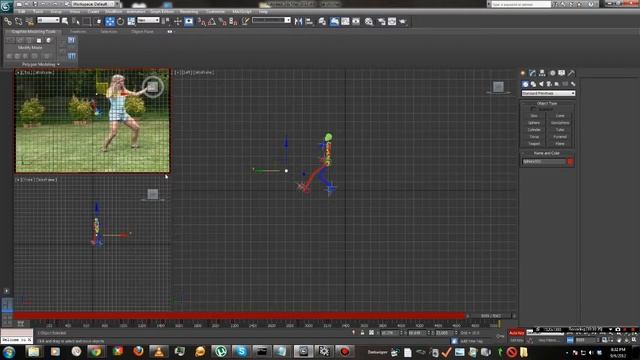Activate the Select and Move tool
The width and height of the screenshot is (640, 360).
click(109, 21)
